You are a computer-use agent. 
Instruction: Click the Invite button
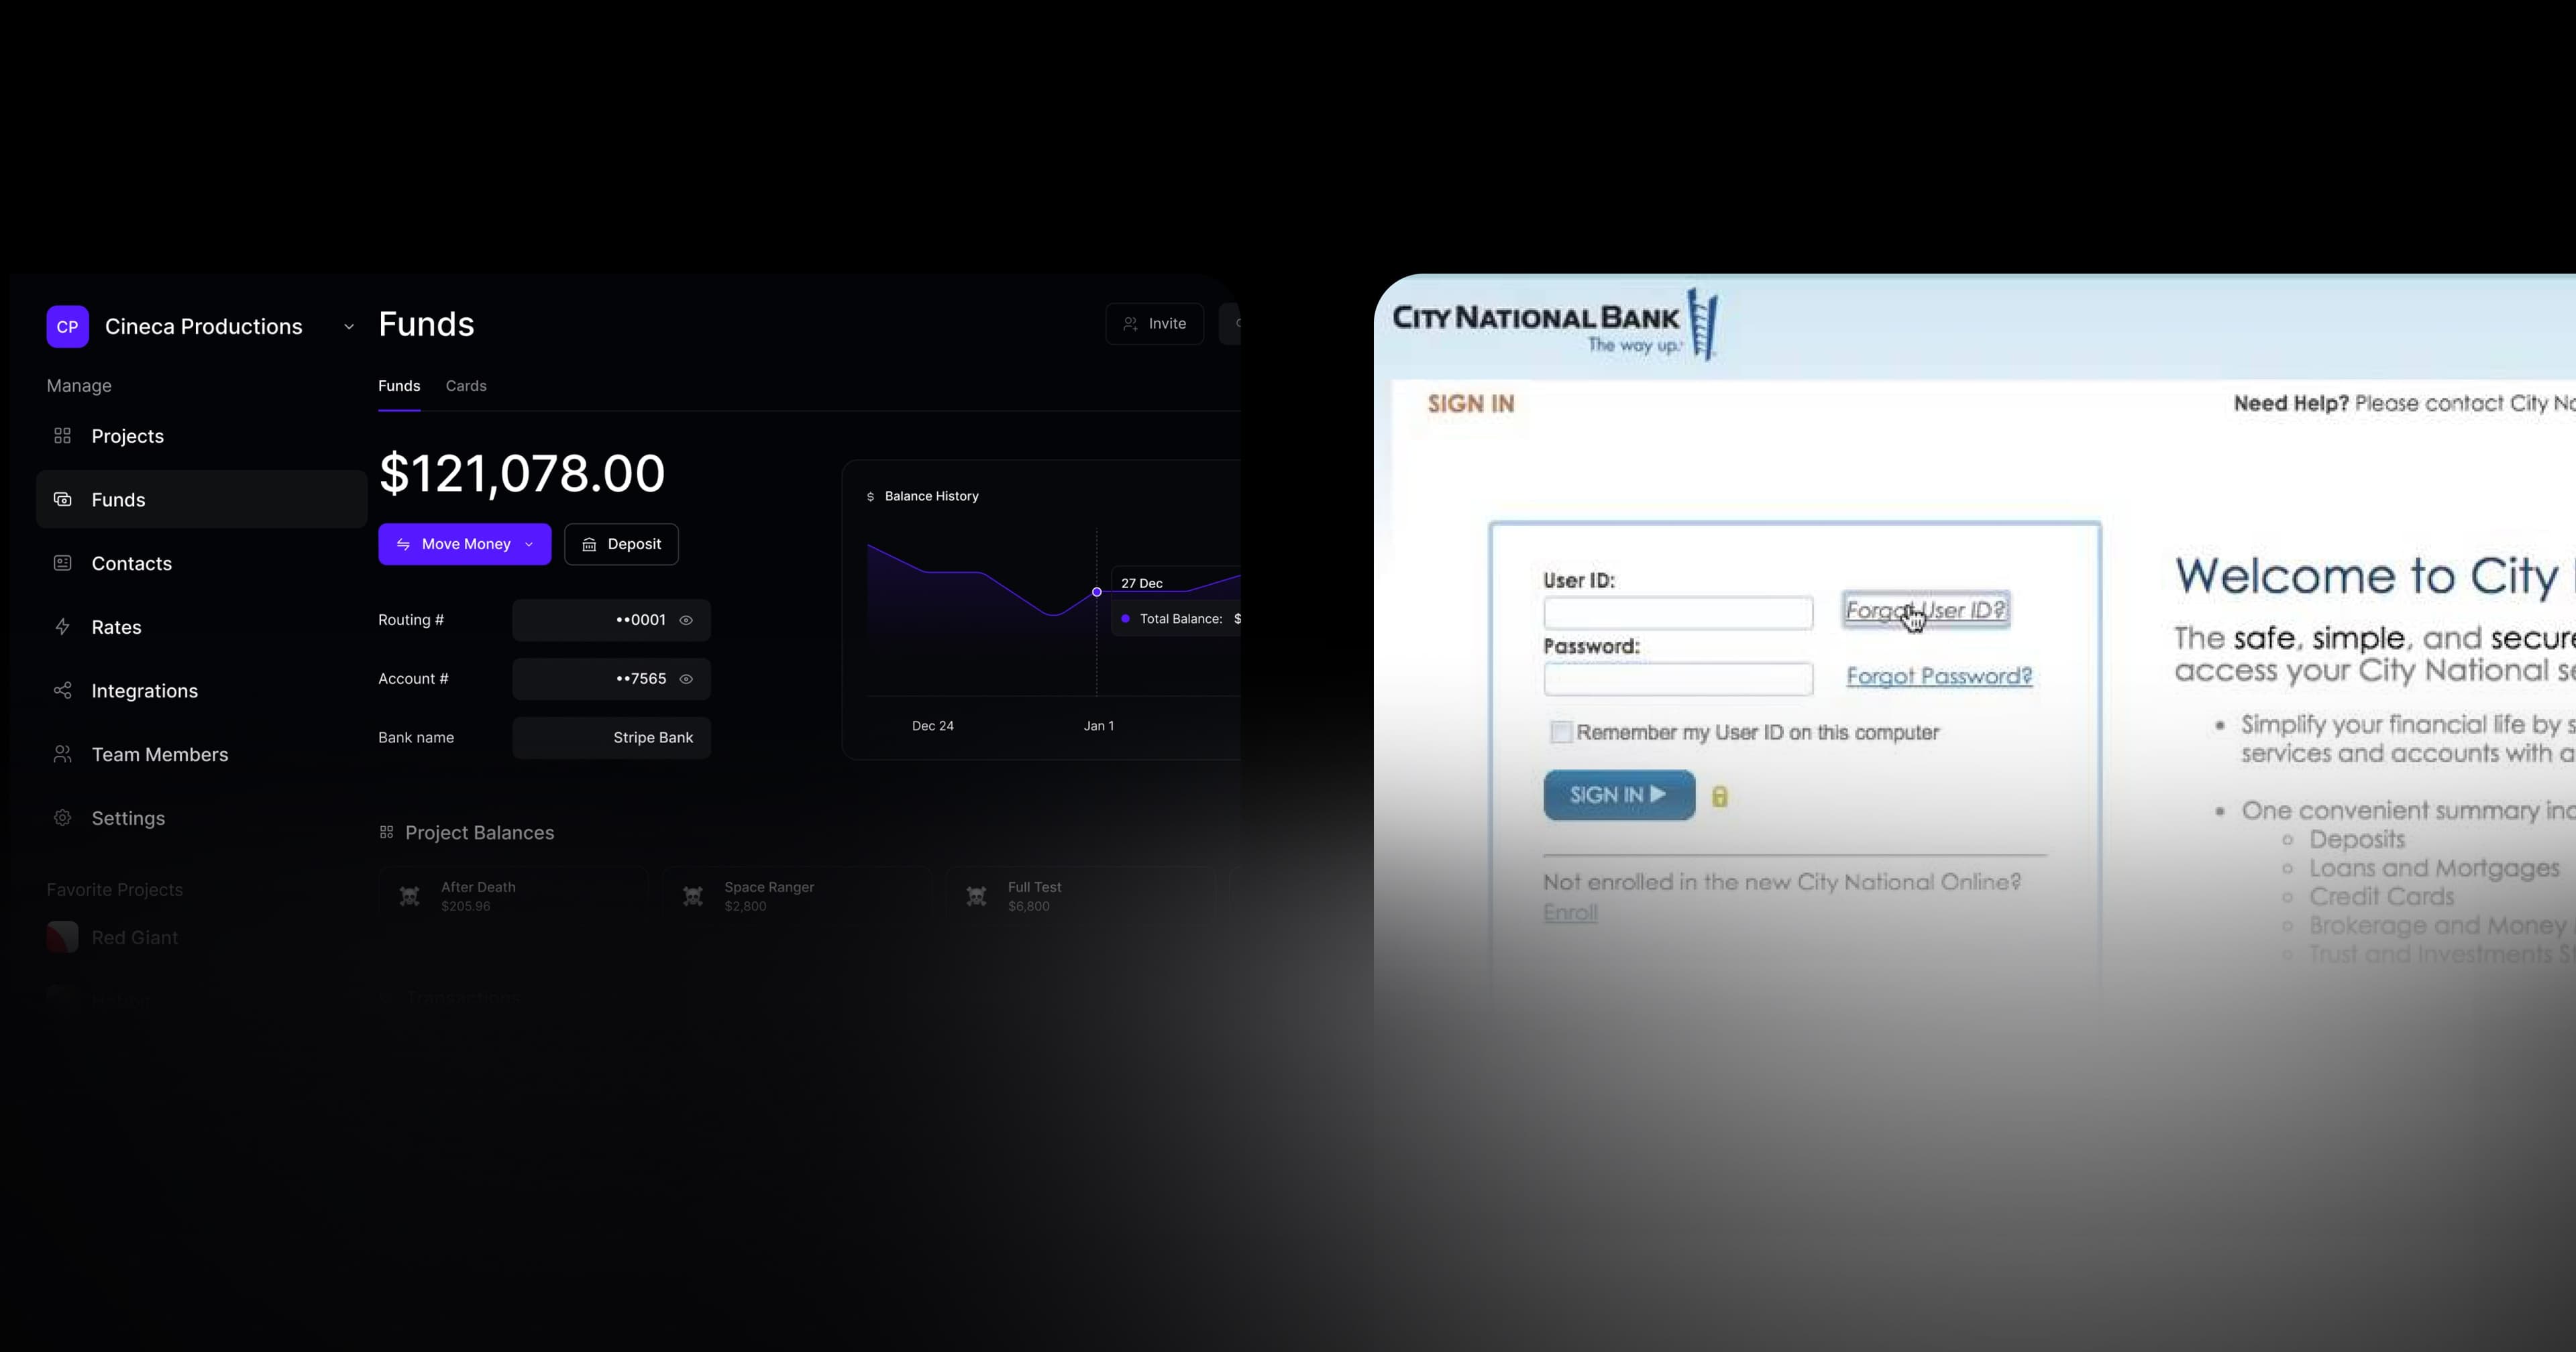(1154, 324)
